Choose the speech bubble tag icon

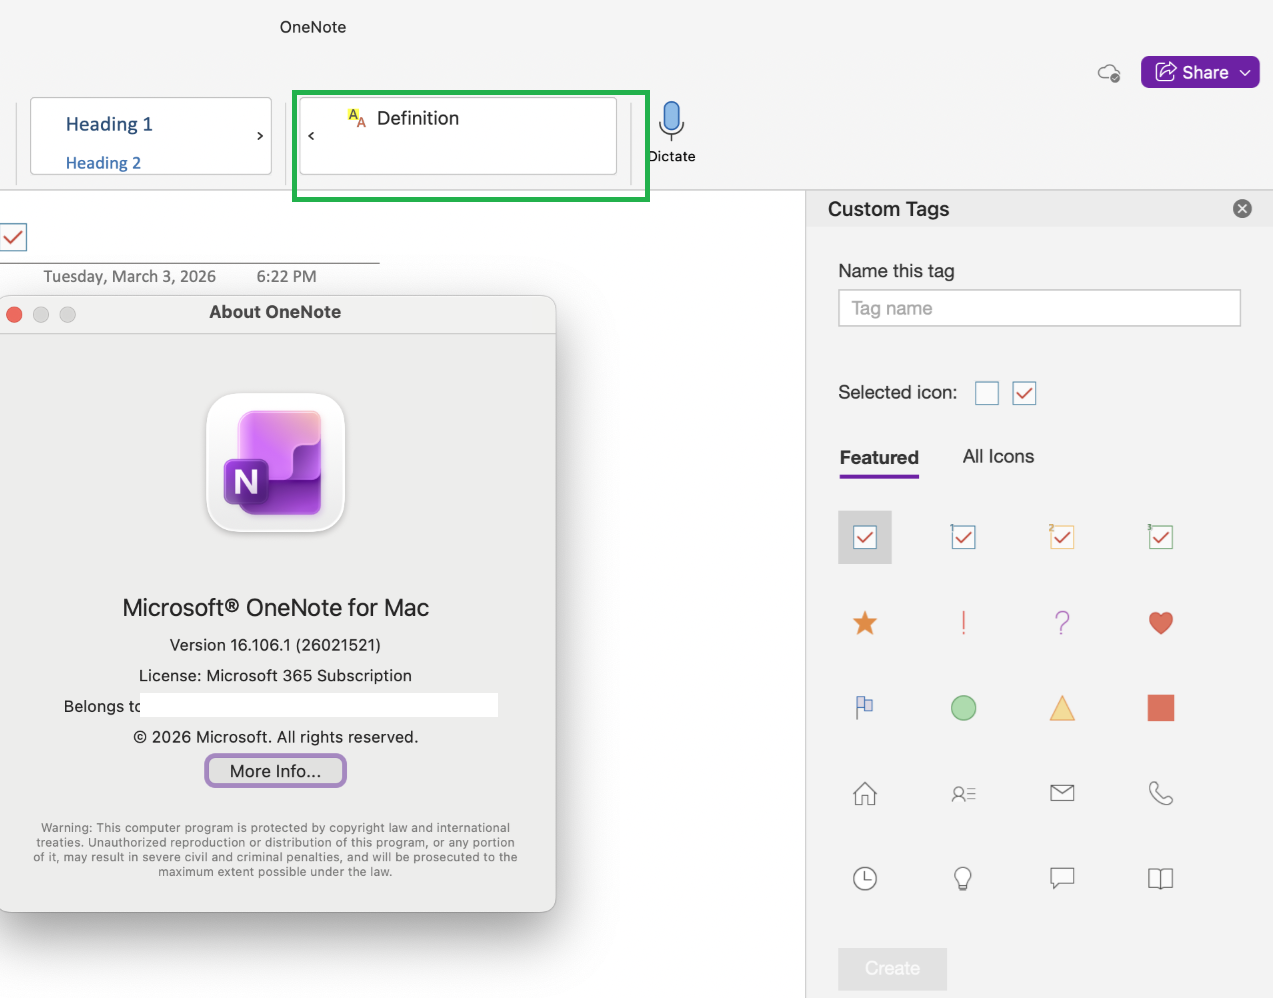[x=1062, y=878]
